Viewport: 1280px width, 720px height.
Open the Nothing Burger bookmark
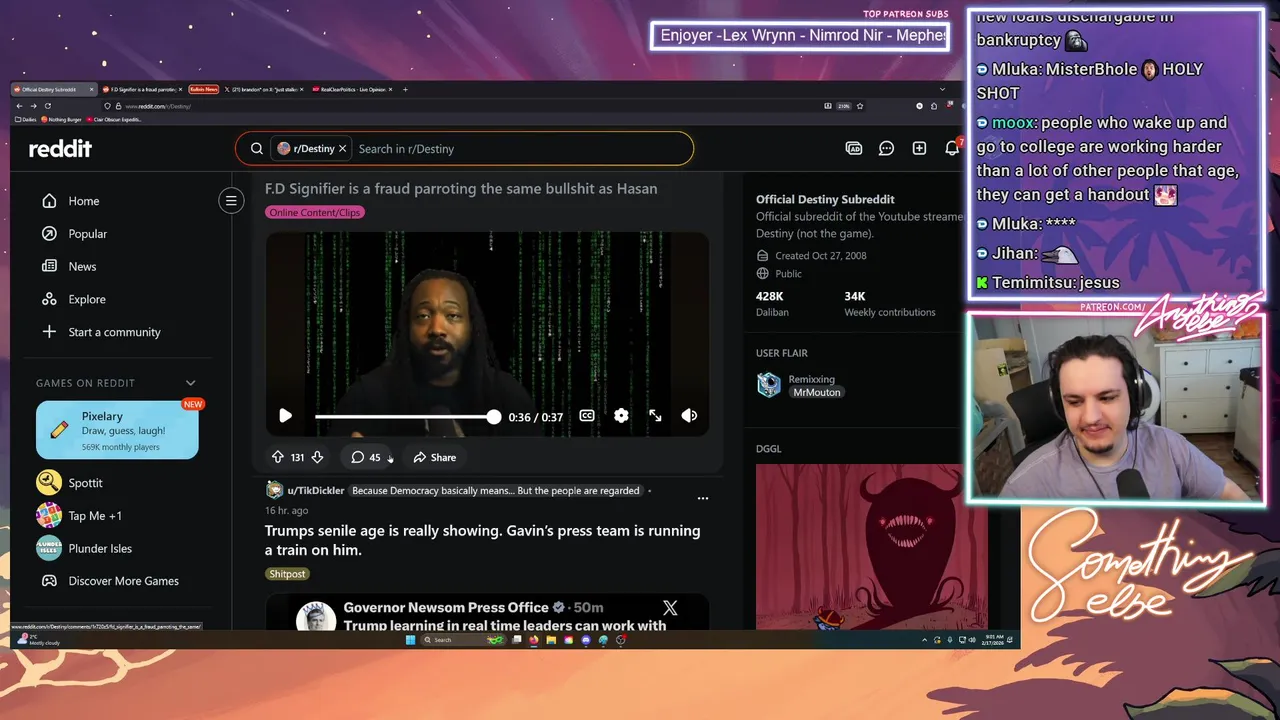pos(62,119)
